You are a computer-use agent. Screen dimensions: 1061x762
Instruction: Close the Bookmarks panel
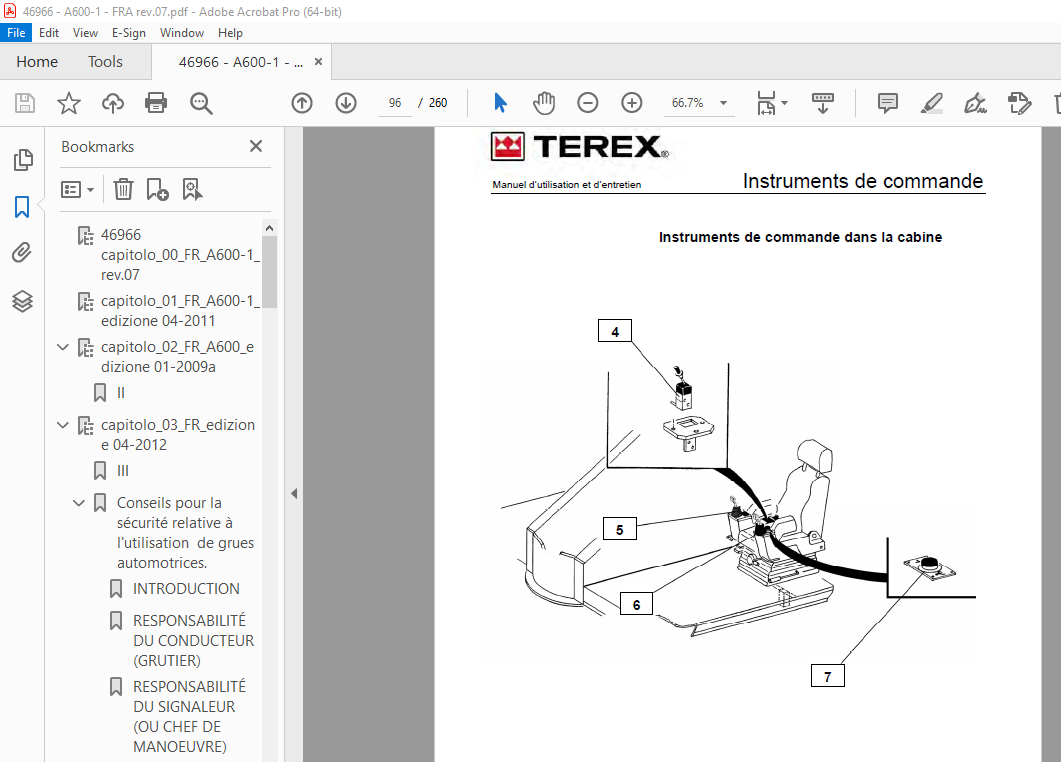(256, 146)
